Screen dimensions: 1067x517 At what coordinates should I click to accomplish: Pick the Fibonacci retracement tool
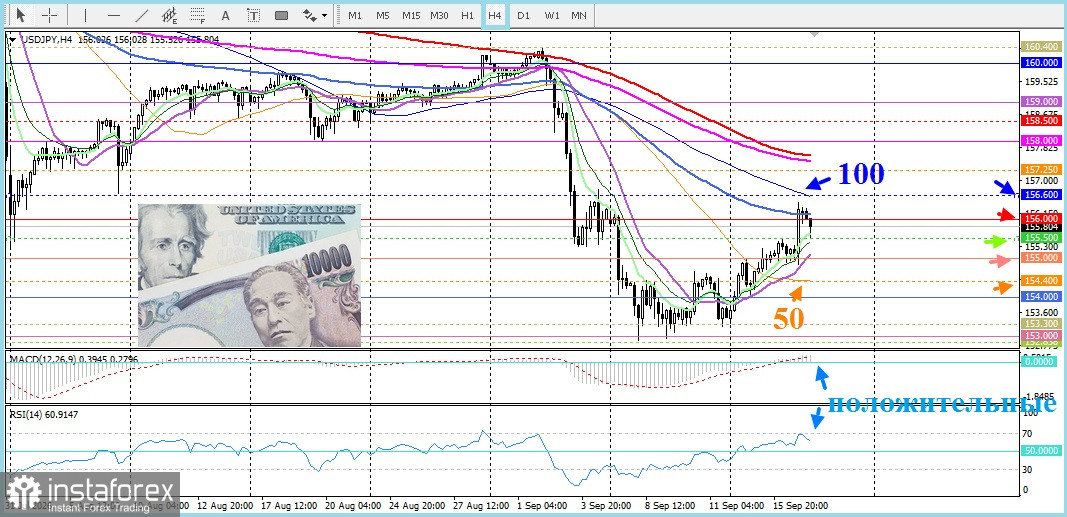point(198,15)
